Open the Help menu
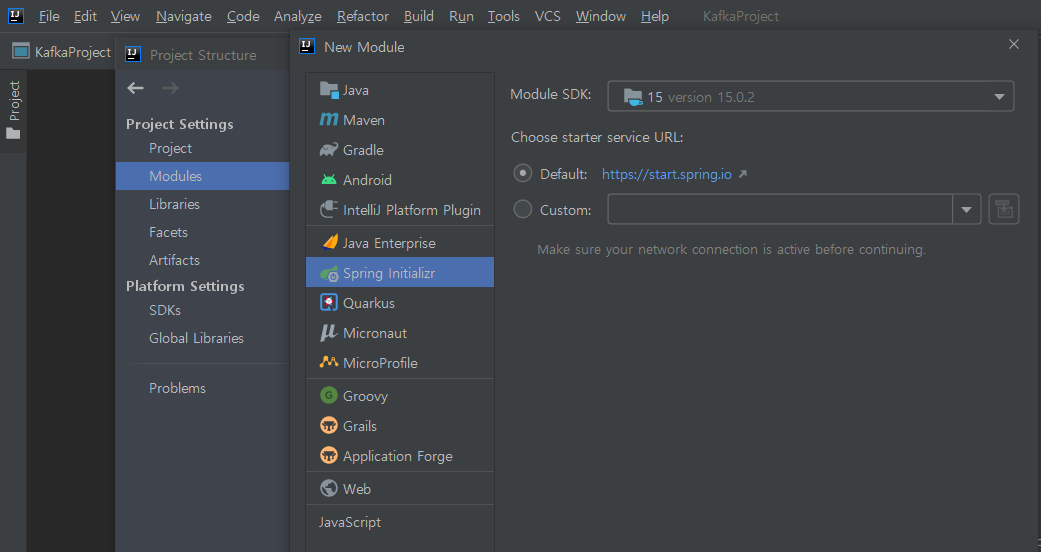Screen dimensions: 1041x552 655,16
